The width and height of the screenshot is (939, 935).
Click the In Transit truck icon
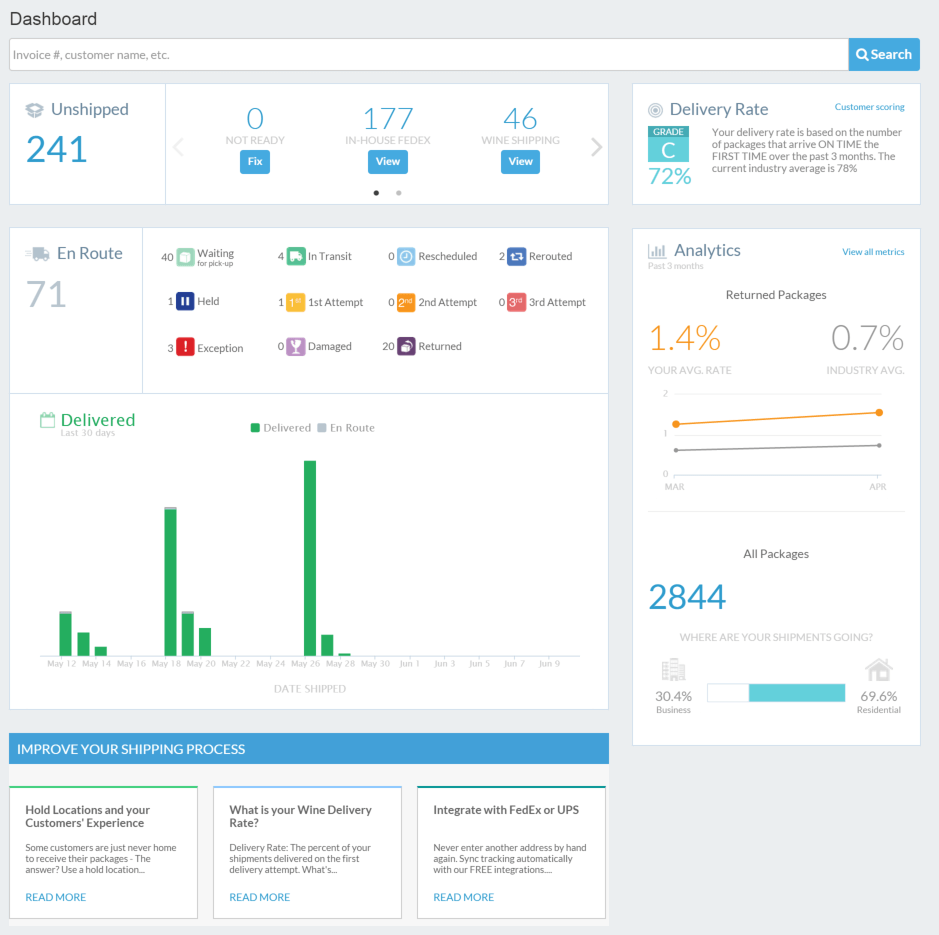click(x=296, y=257)
